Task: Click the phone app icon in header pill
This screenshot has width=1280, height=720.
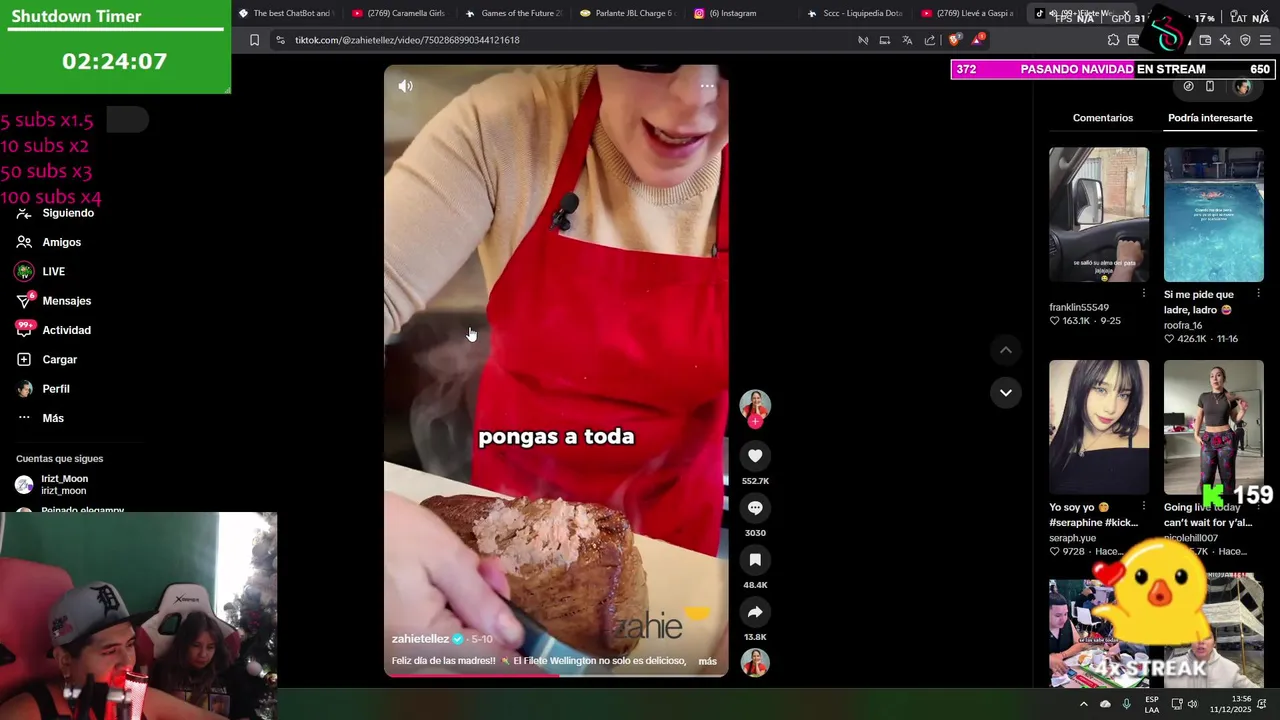Action: click(x=1210, y=86)
